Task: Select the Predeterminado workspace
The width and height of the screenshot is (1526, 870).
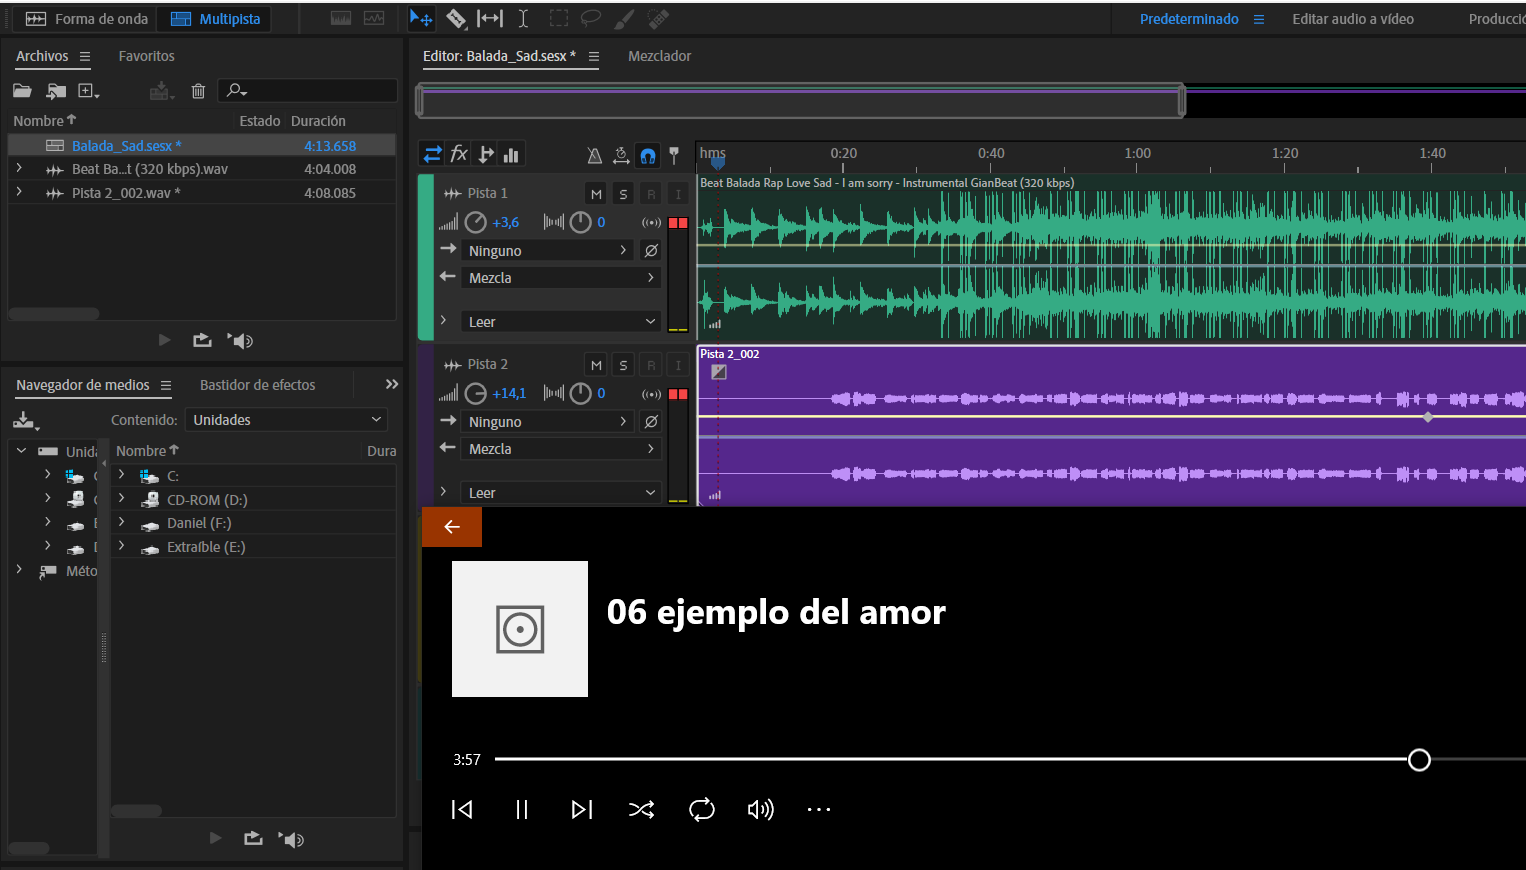Action: coord(1189,19)
